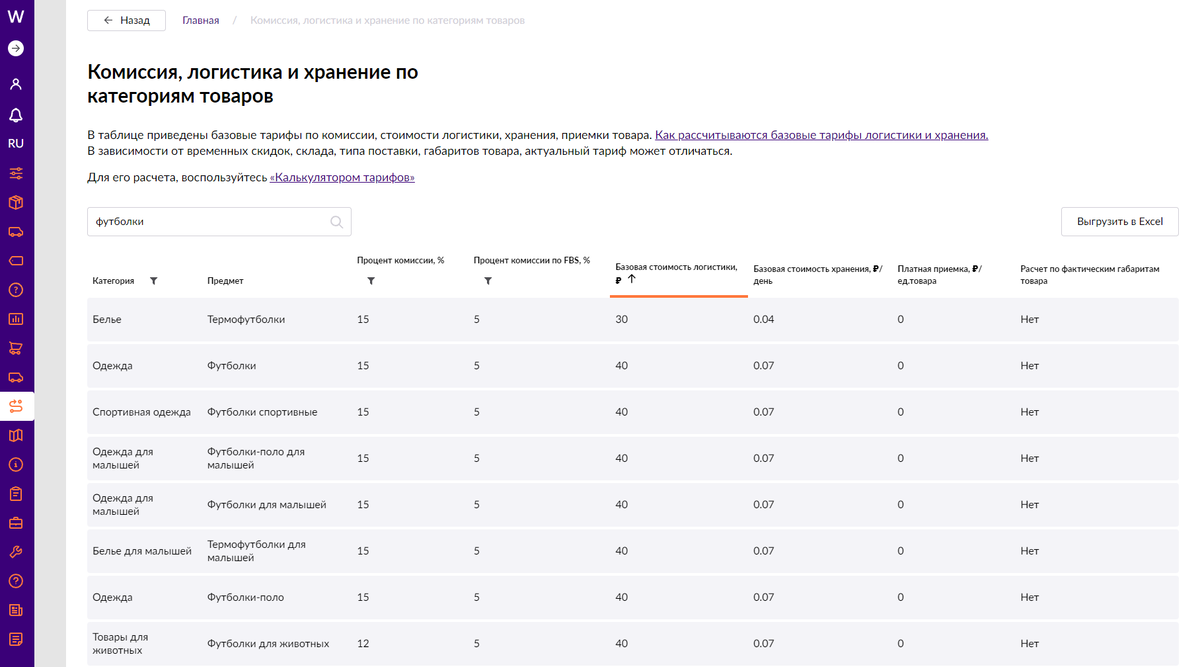Viewport: 1200px width, 667px height.
Task: Click the Назад back button
Action: [126, 20]
